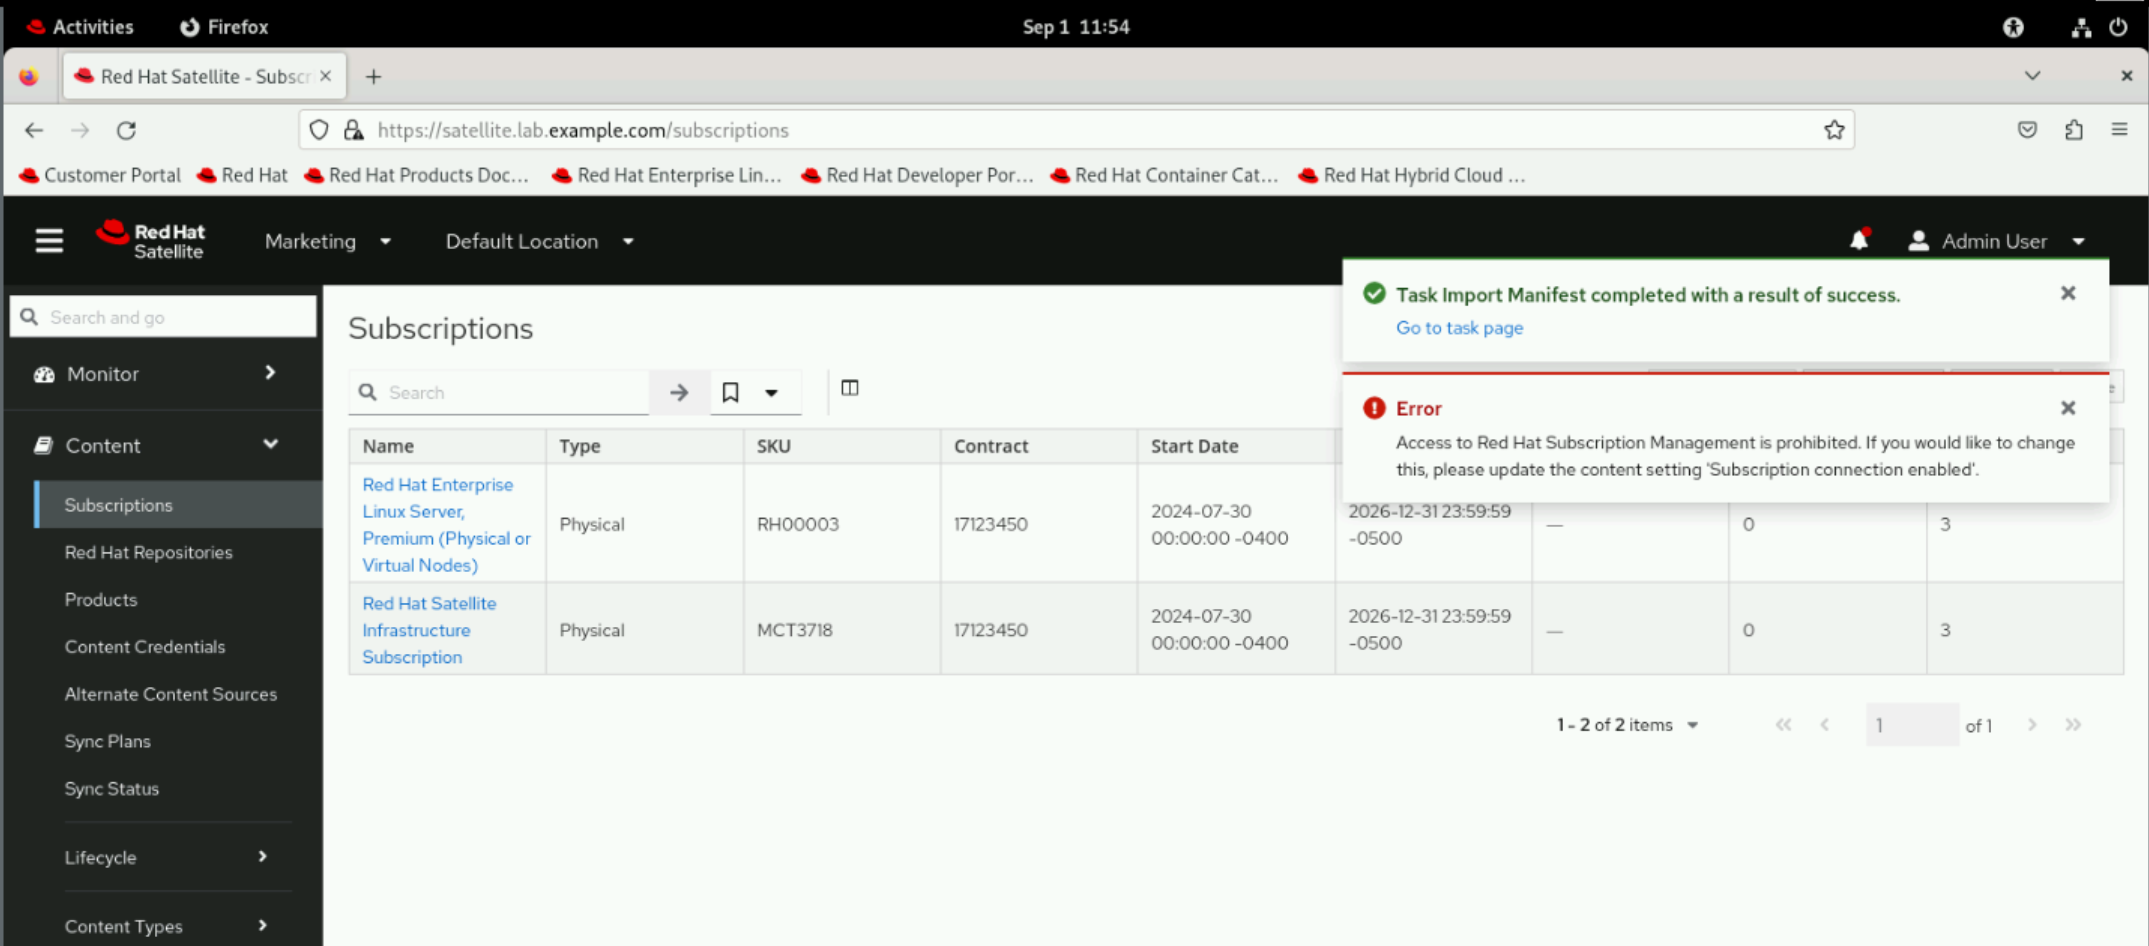Click the page number input field
Image resolution: width=2149 pixels, height=946 pixels.
(x=1911, y=725)
